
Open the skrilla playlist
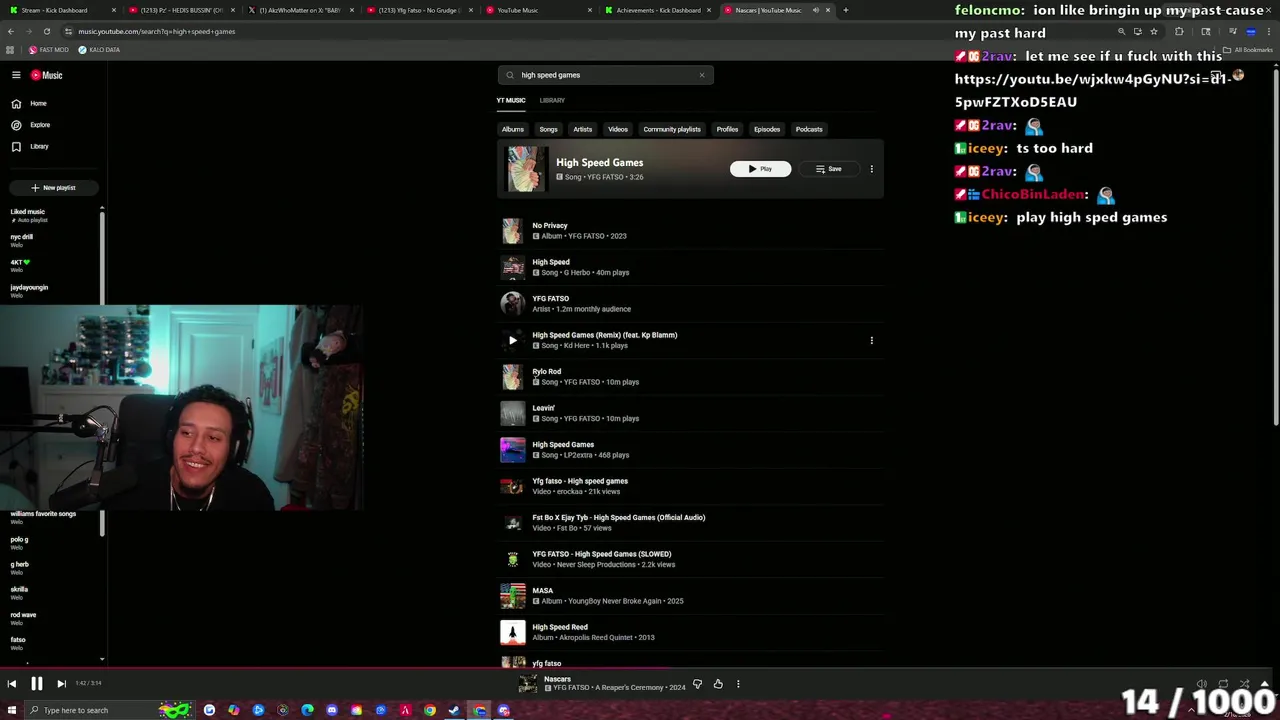click(x=52, y=592)
